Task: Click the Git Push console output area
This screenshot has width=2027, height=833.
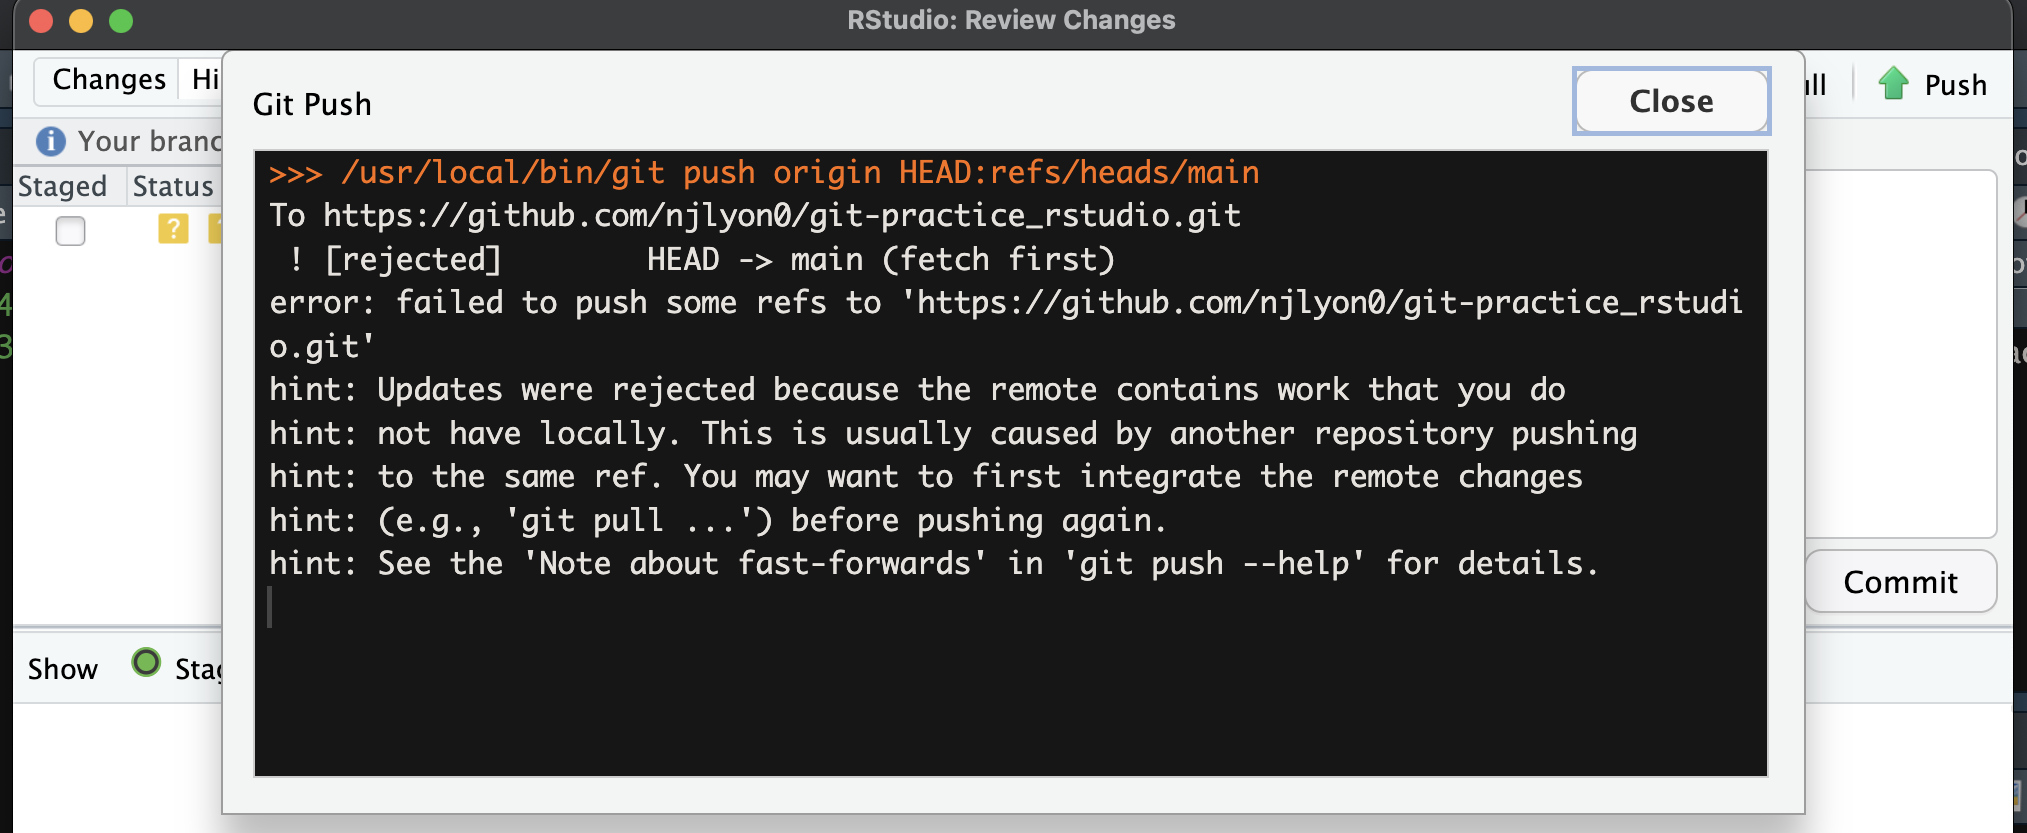Action: pos(1010,460)
